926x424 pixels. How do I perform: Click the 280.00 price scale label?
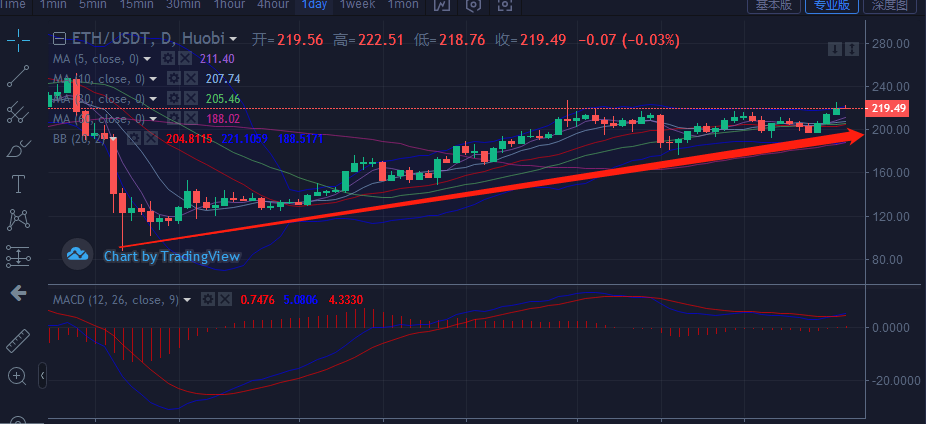pyautogui.click(x=891, y=44)
